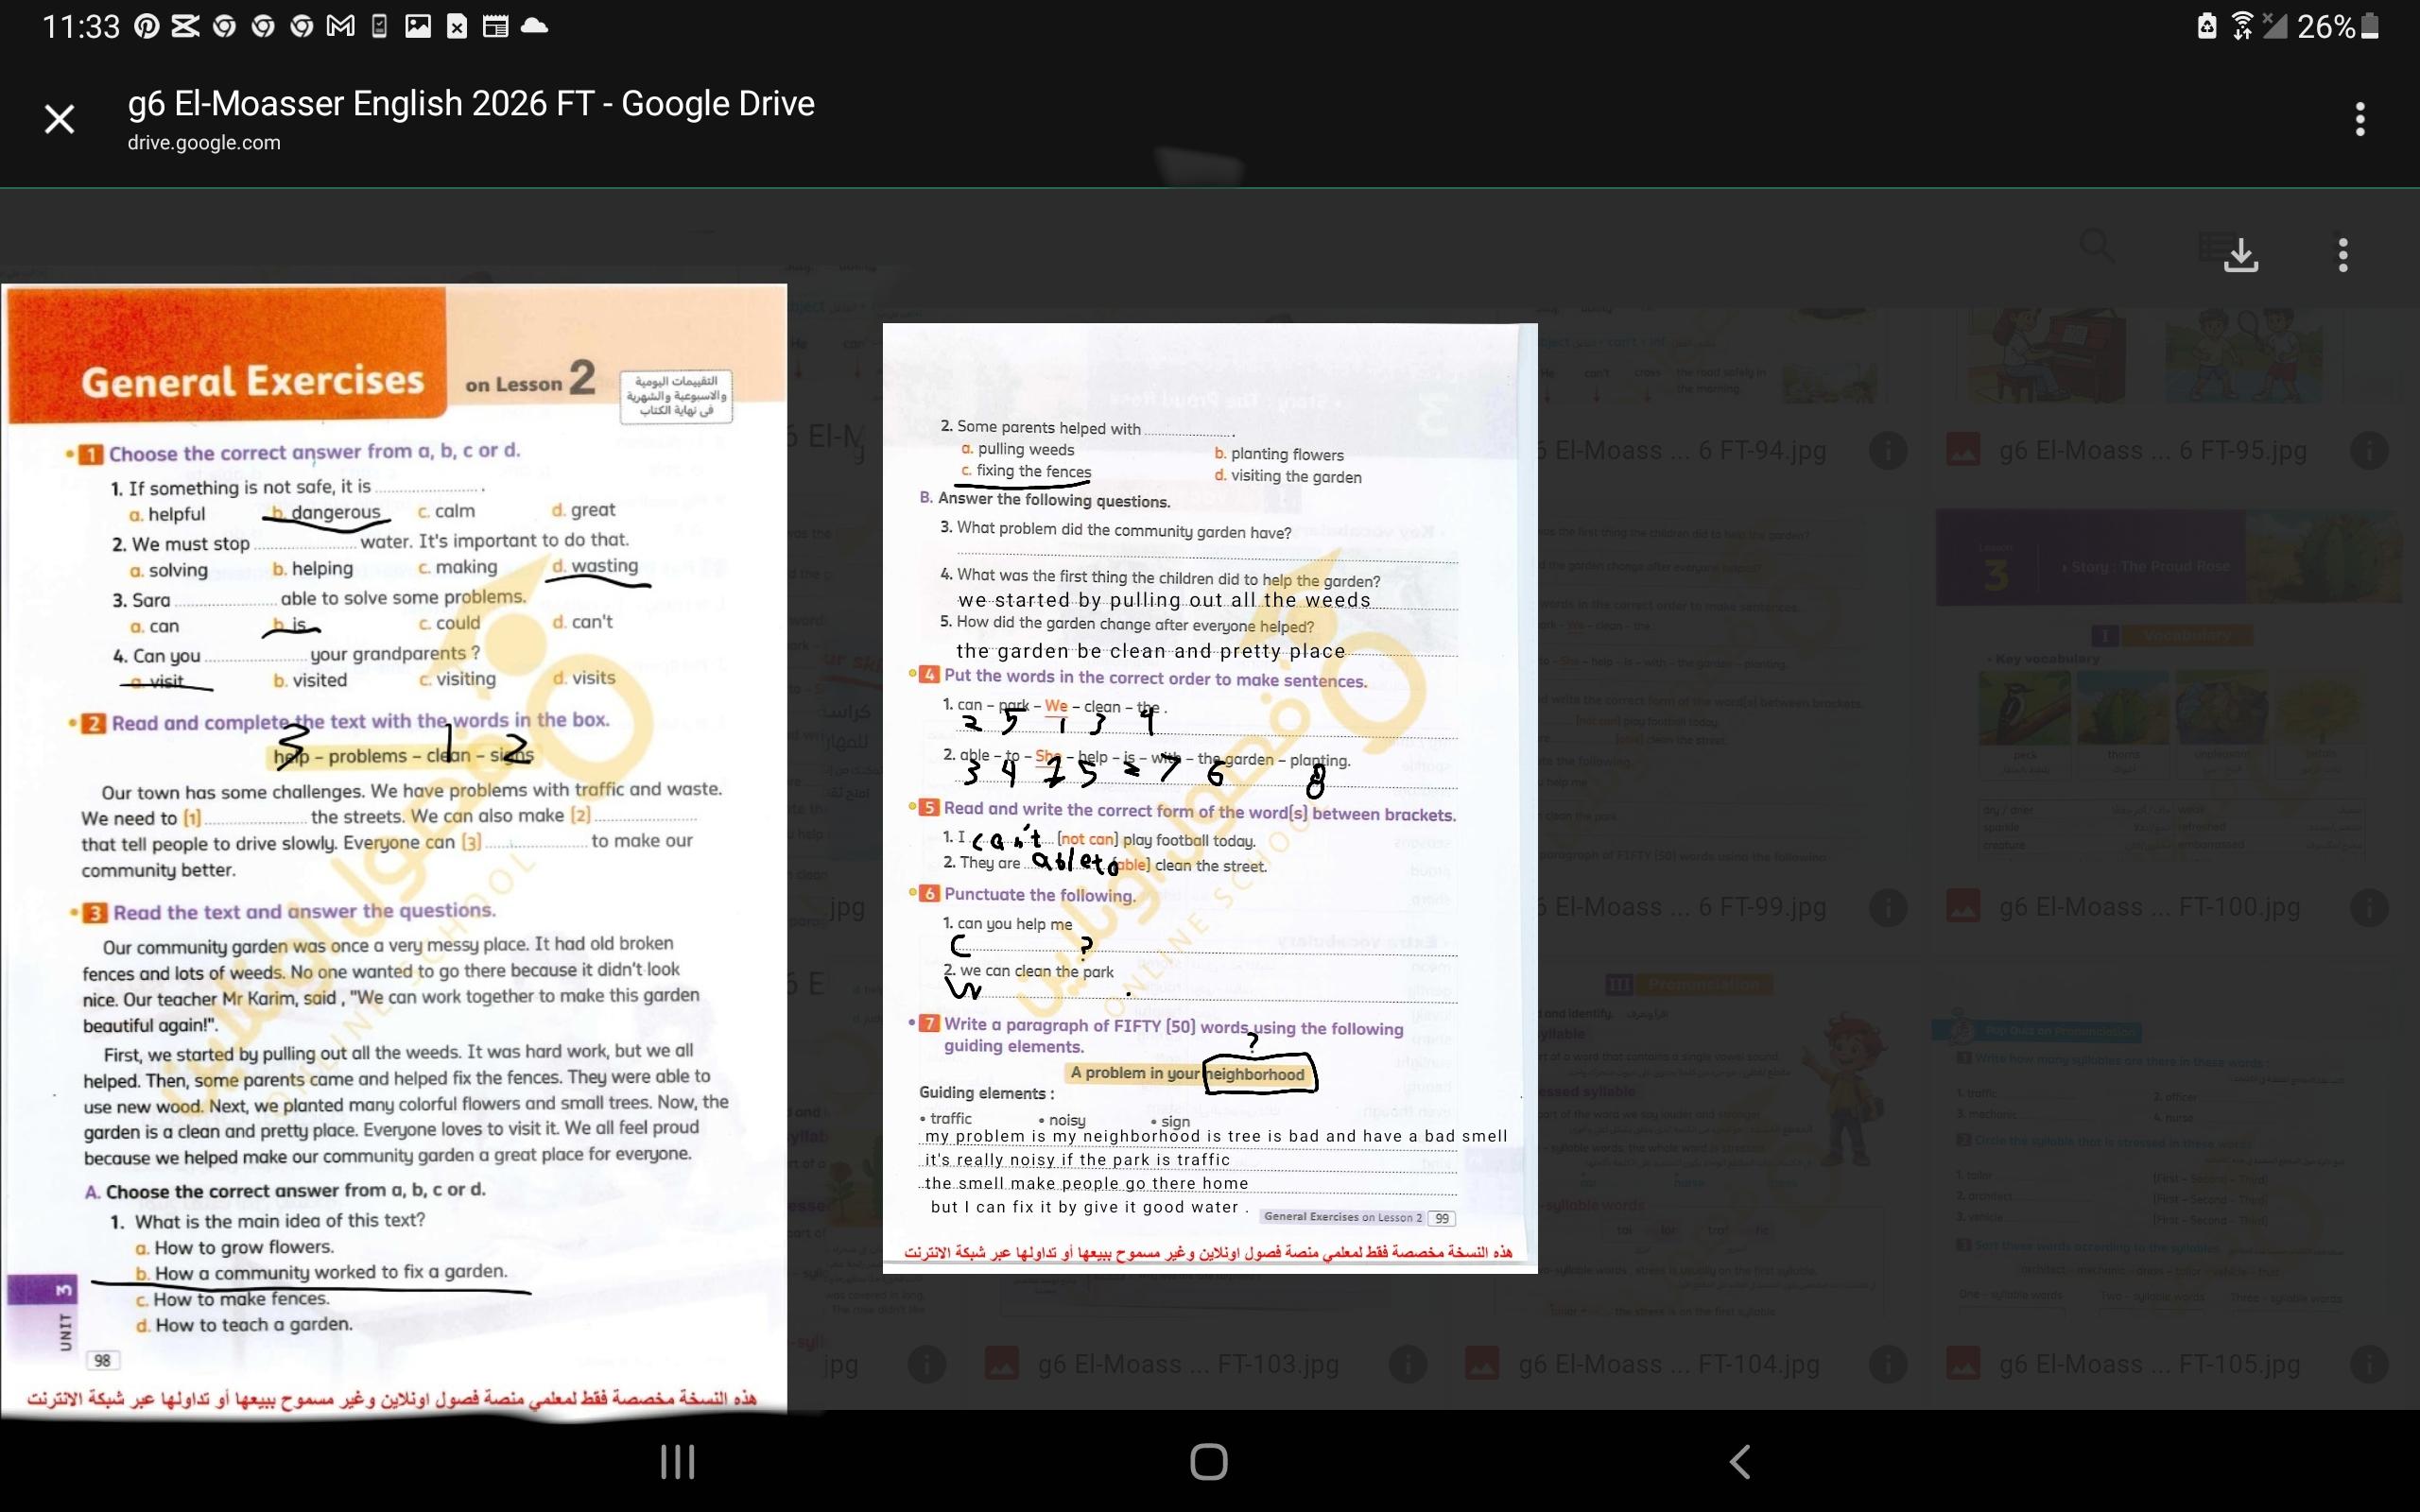2420x1512 pixels.
Task: Open the browser three-dot overflow menu
Action: point(2359,119)
